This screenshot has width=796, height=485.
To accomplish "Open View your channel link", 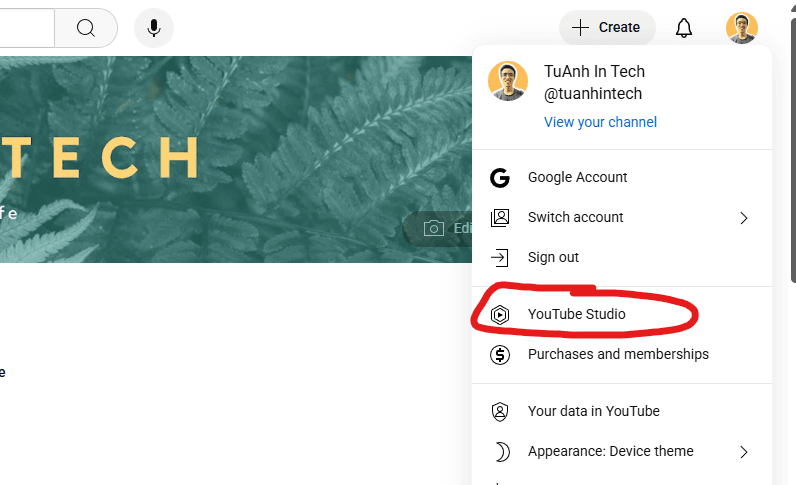I will [600, 122].
